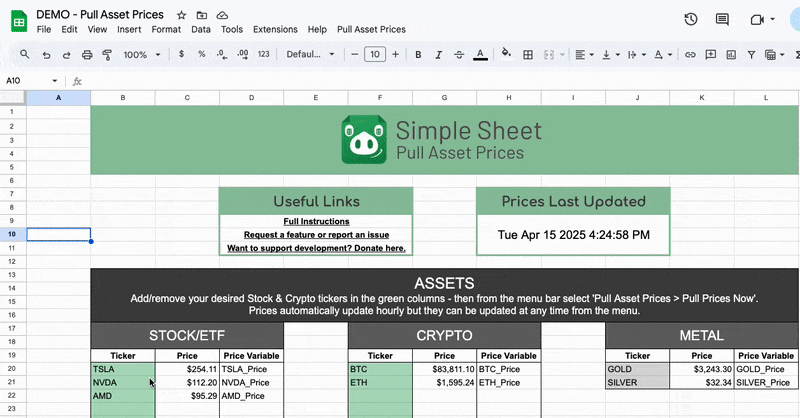Open the Data menu

[201, 30]
